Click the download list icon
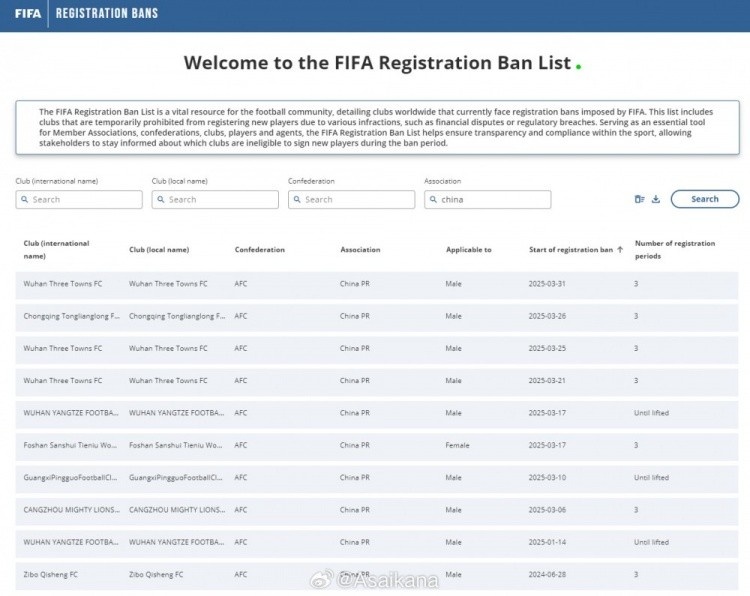The height and width of the screenshot is (596, 750). point(656,199)
